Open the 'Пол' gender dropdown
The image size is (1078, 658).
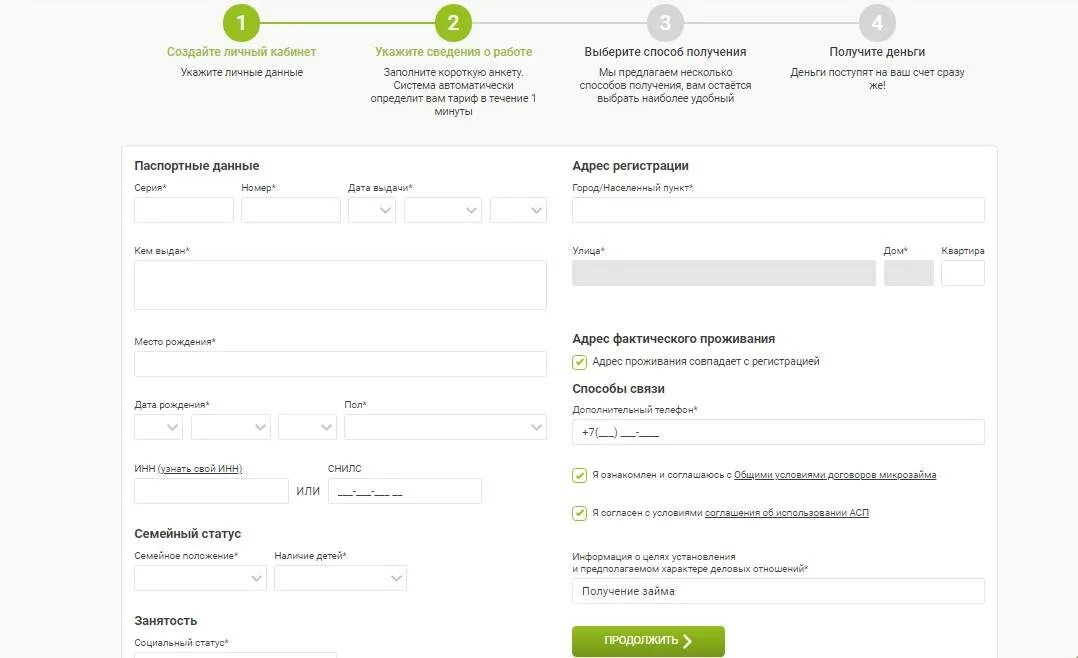coord(445,427)
